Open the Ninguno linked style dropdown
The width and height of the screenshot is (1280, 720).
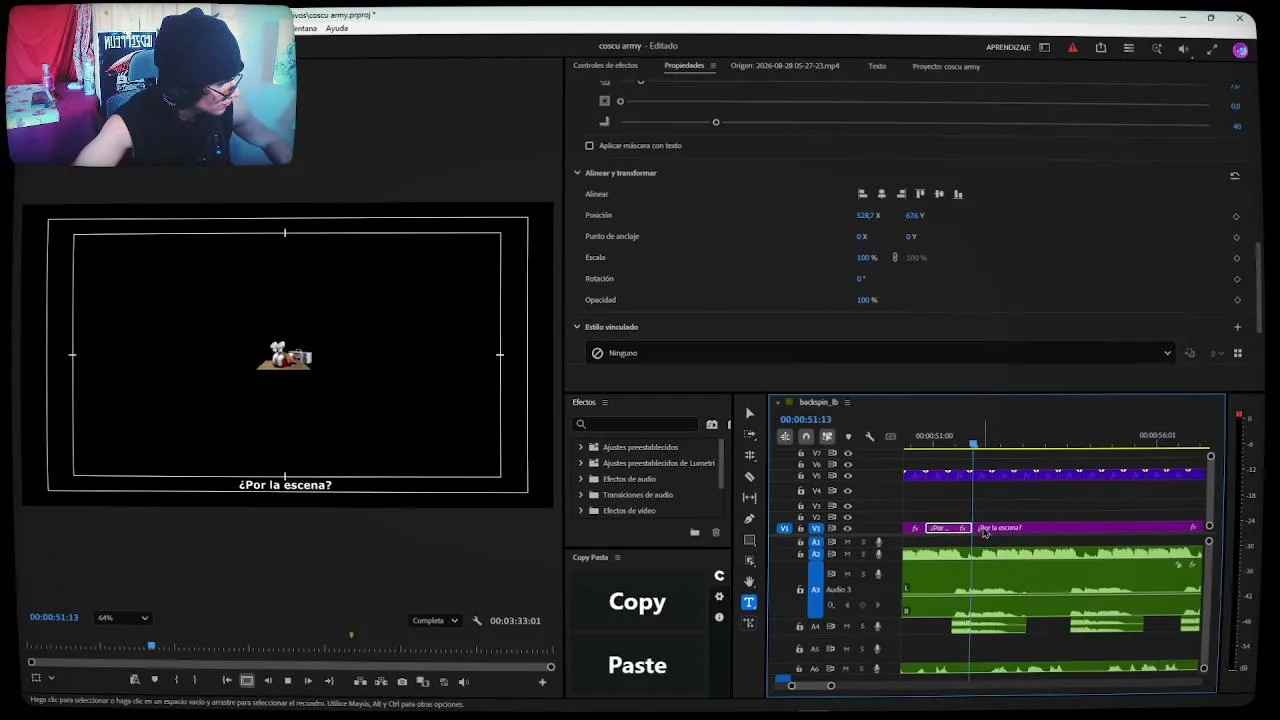880,353
